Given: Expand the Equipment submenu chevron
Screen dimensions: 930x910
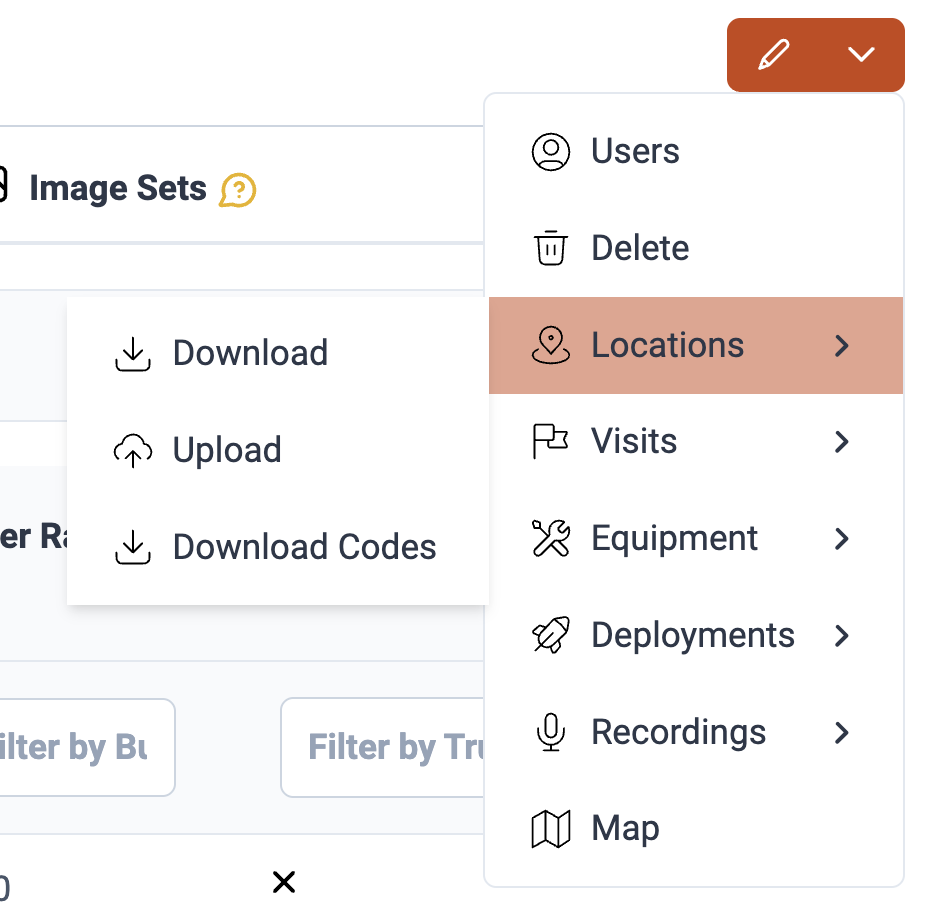Looking at the screenshot, I should point(842,538).
